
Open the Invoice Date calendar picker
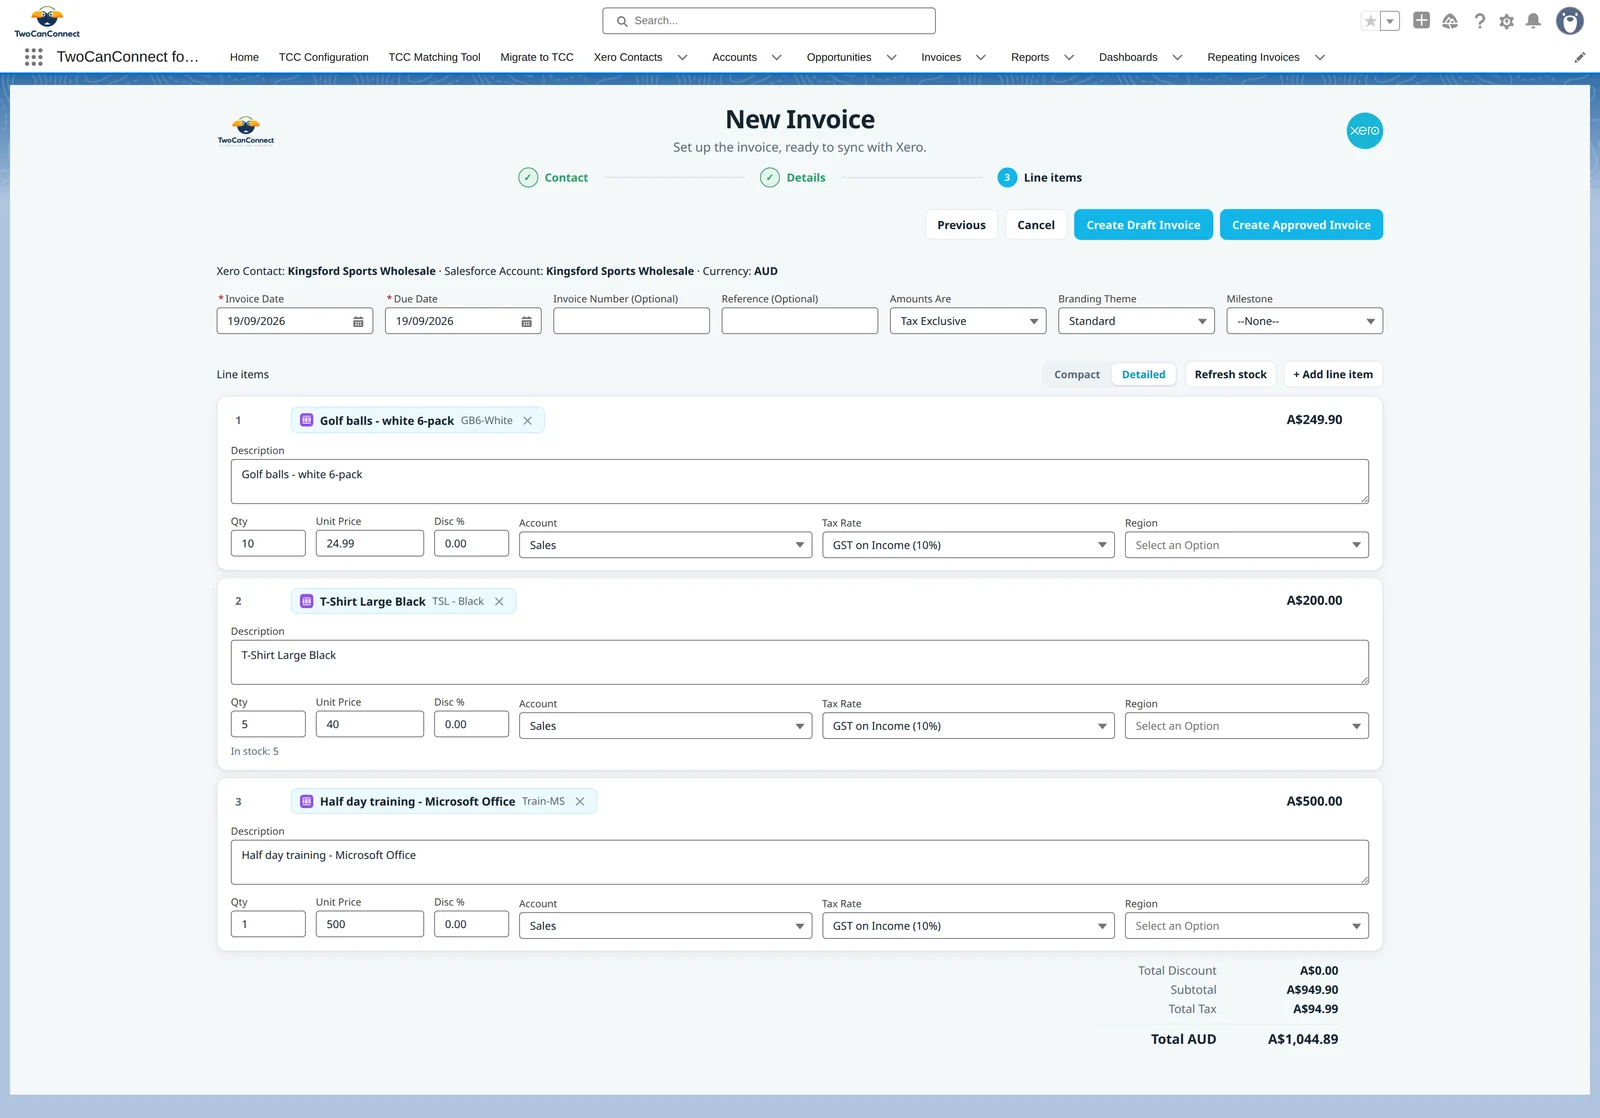(358, 322)
